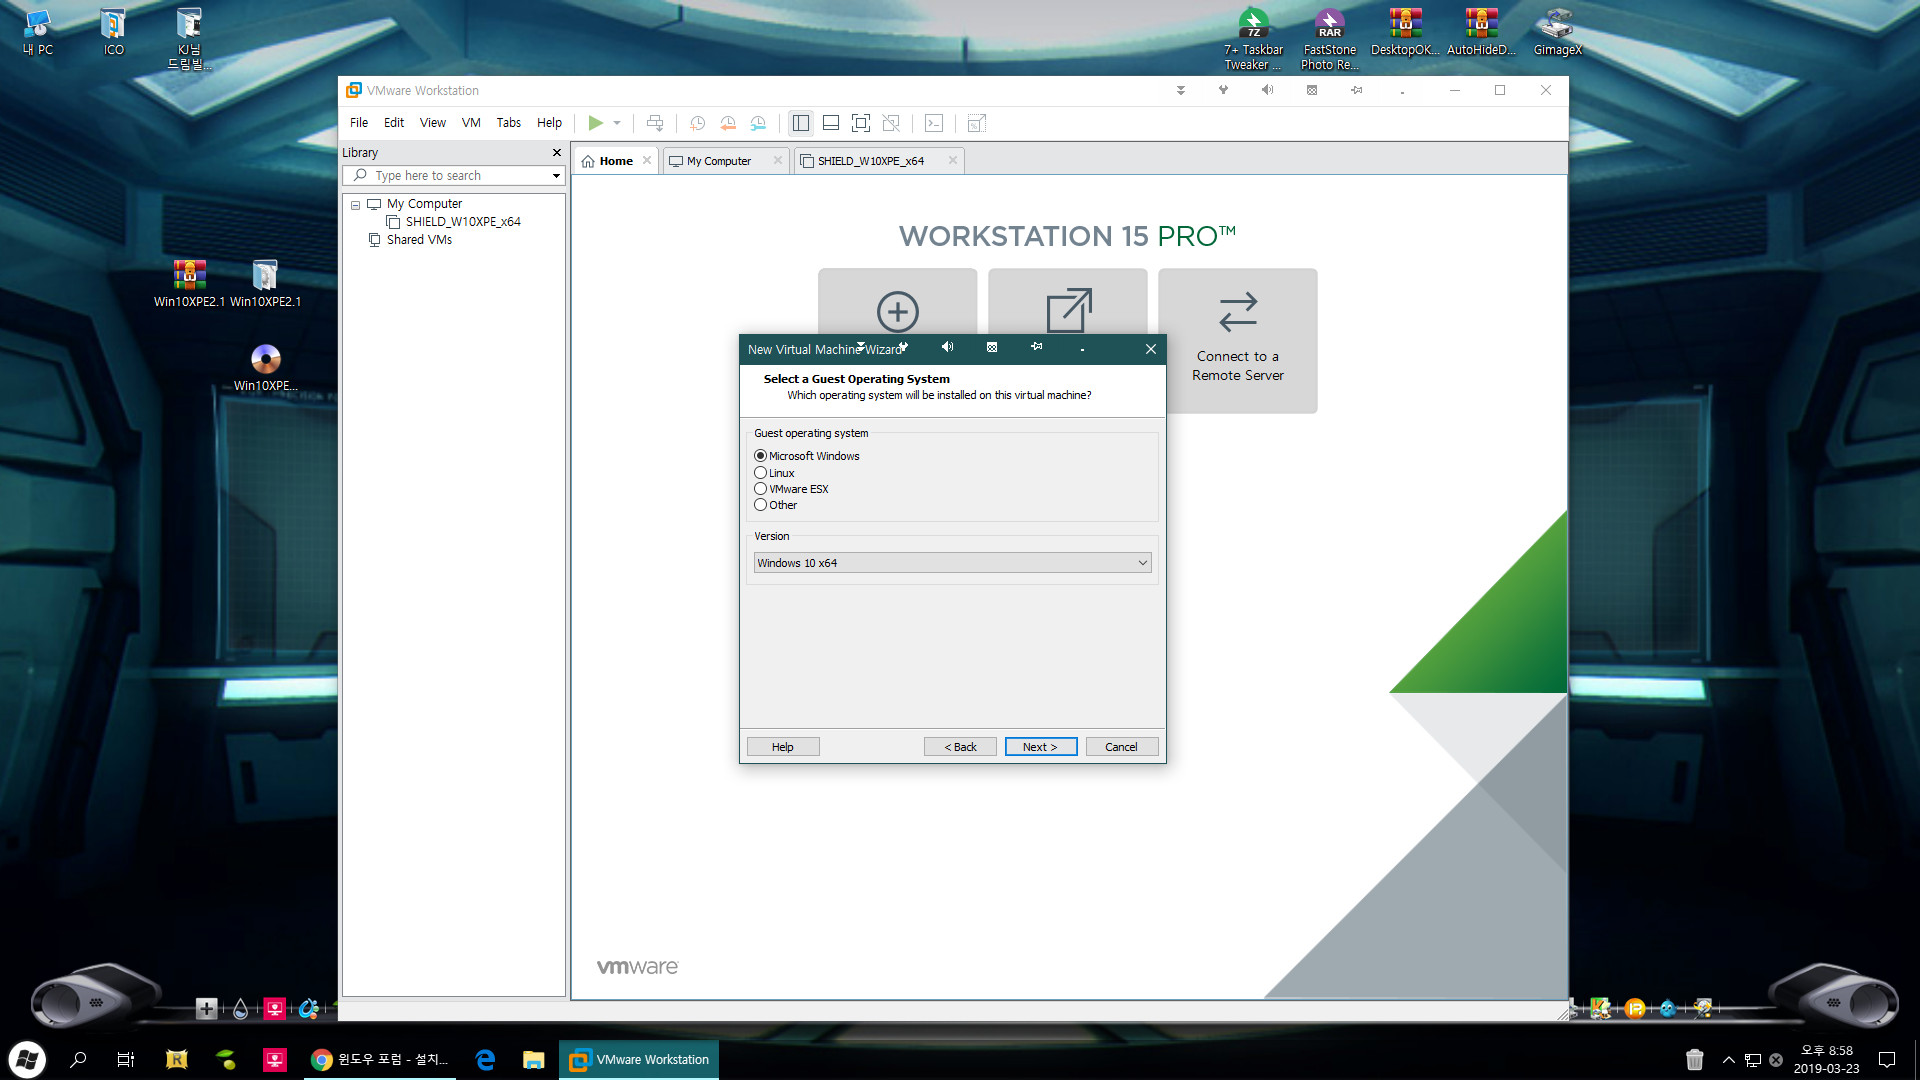Image resolution: width=1920 pixels, height=1080 pixels.
Task: Open the AutoHideD... desktop archive icon
Action: 1481,31
